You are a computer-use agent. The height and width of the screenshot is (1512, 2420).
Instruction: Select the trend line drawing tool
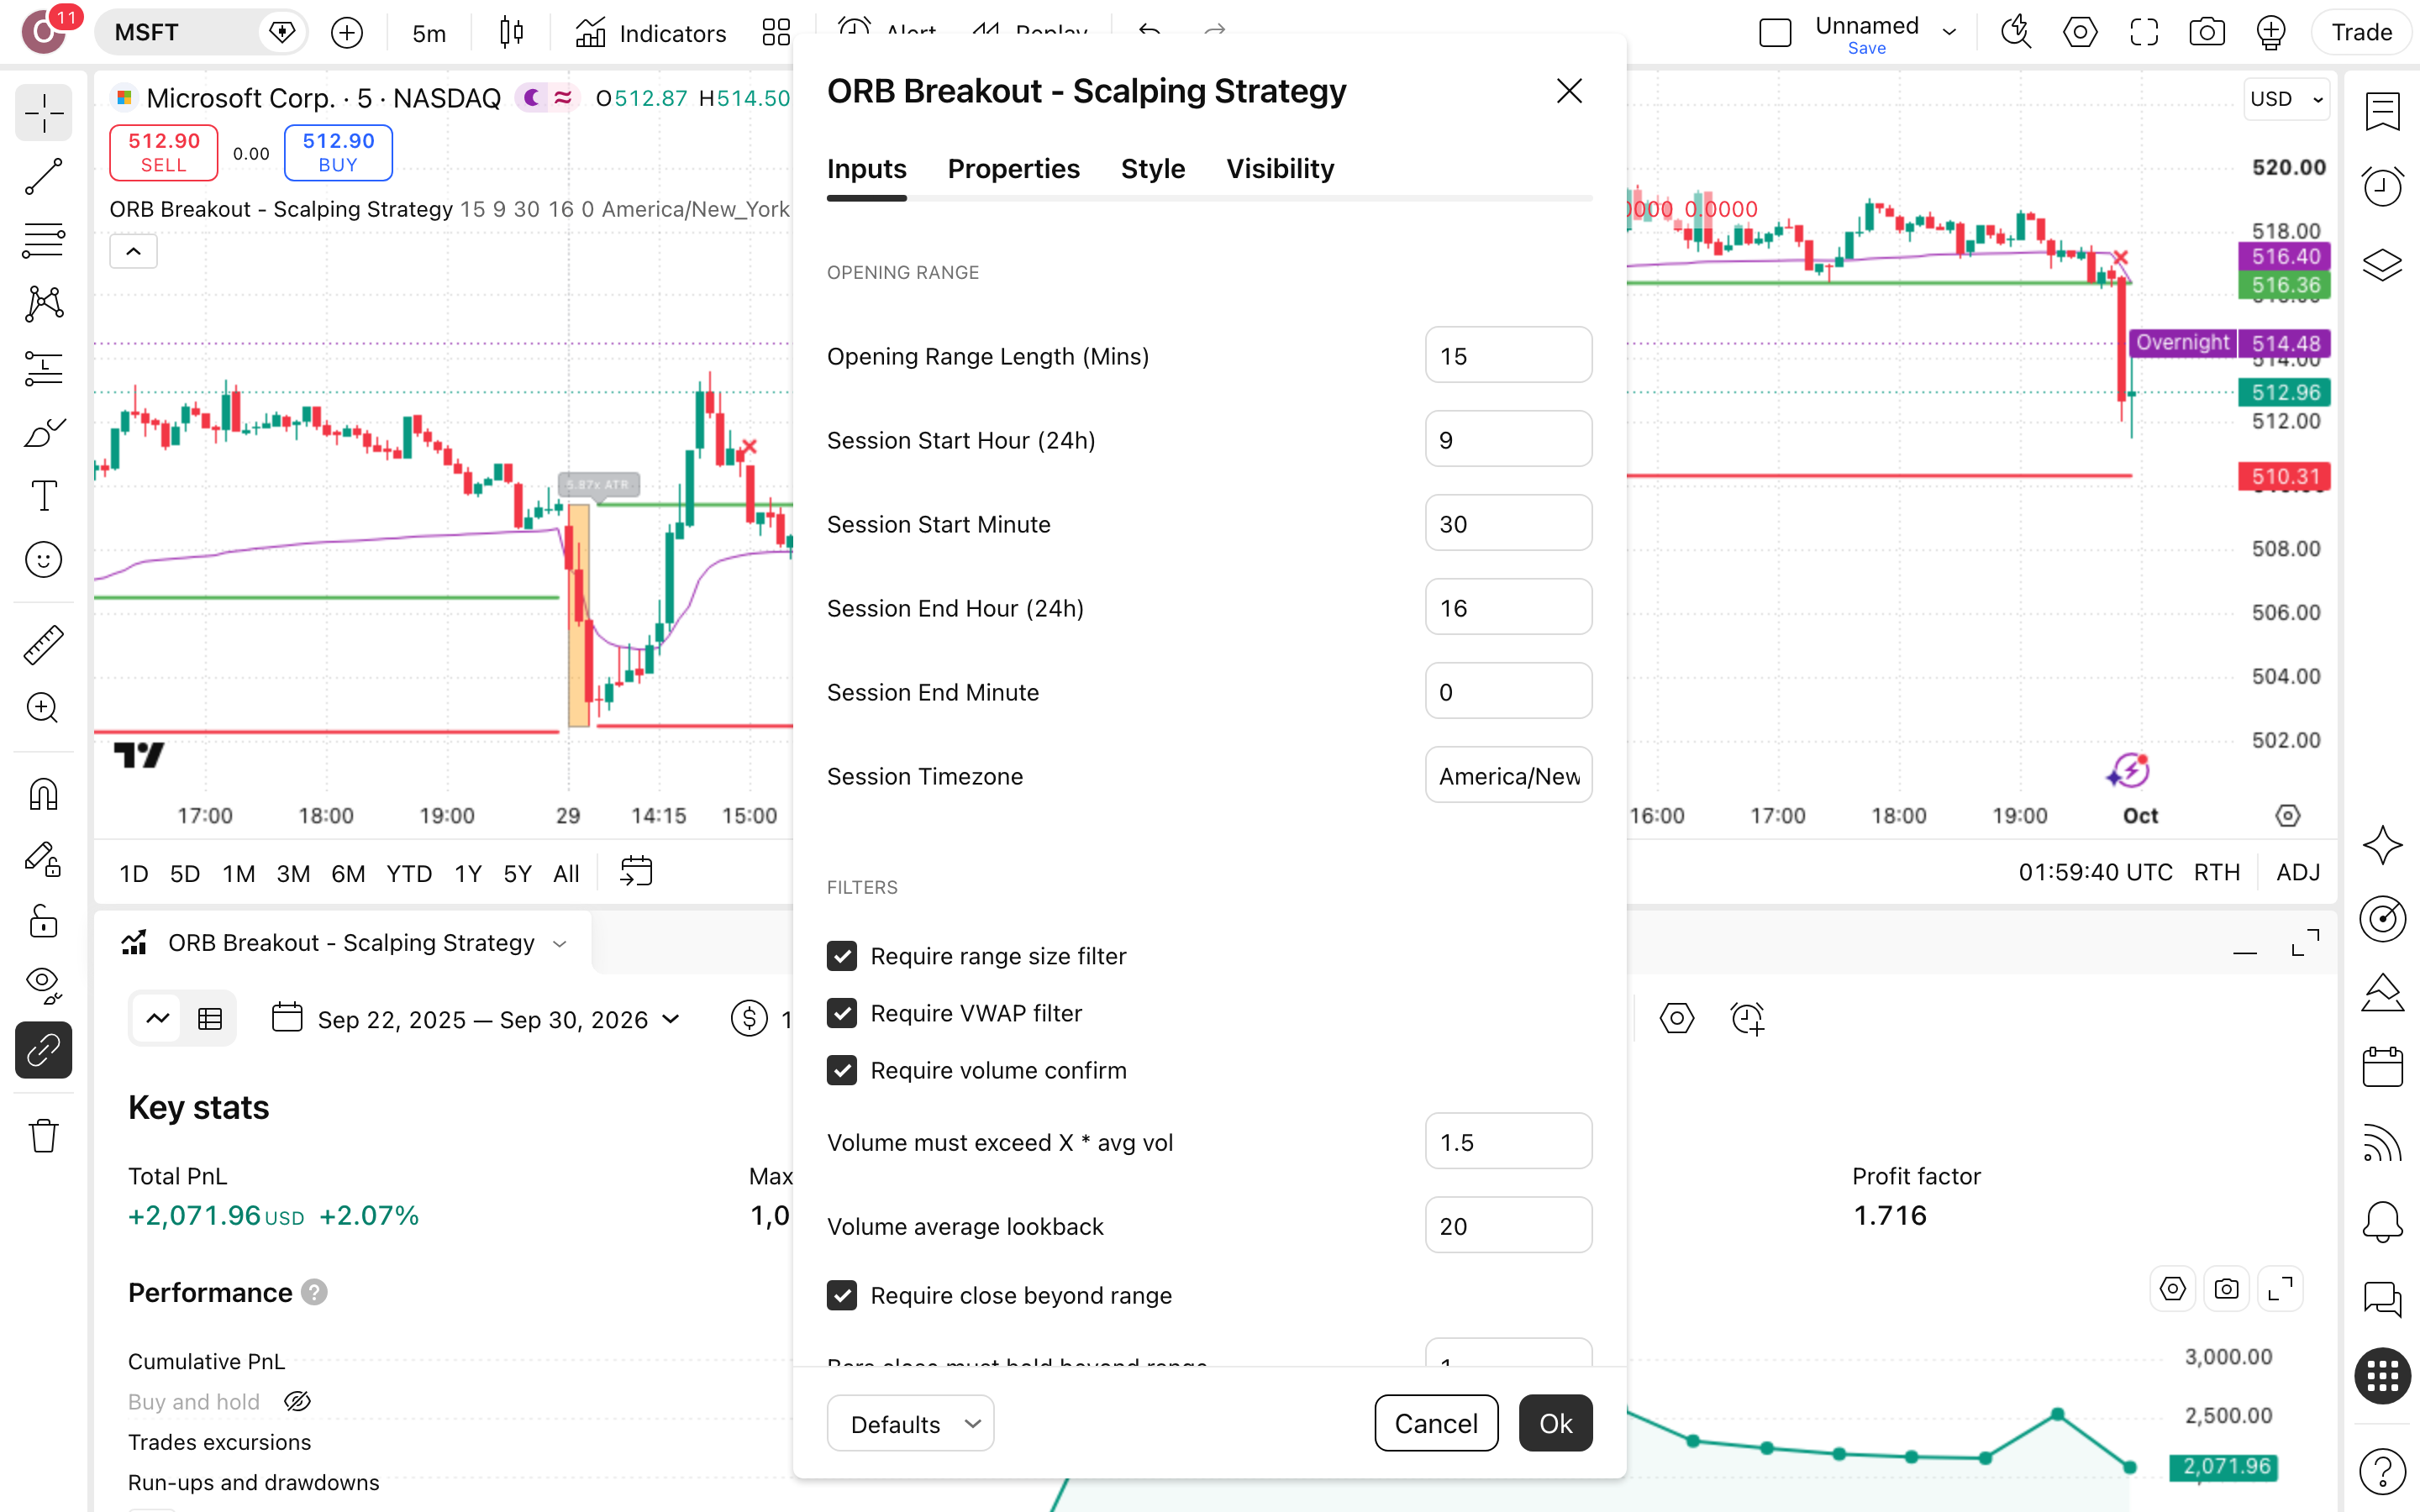43,176
